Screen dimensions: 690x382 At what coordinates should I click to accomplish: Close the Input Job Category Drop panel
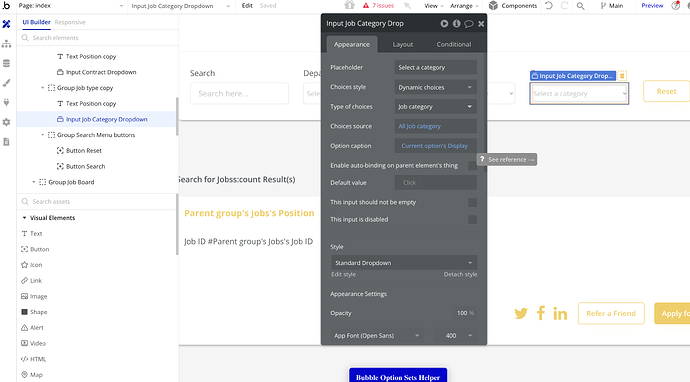(481, 24)
